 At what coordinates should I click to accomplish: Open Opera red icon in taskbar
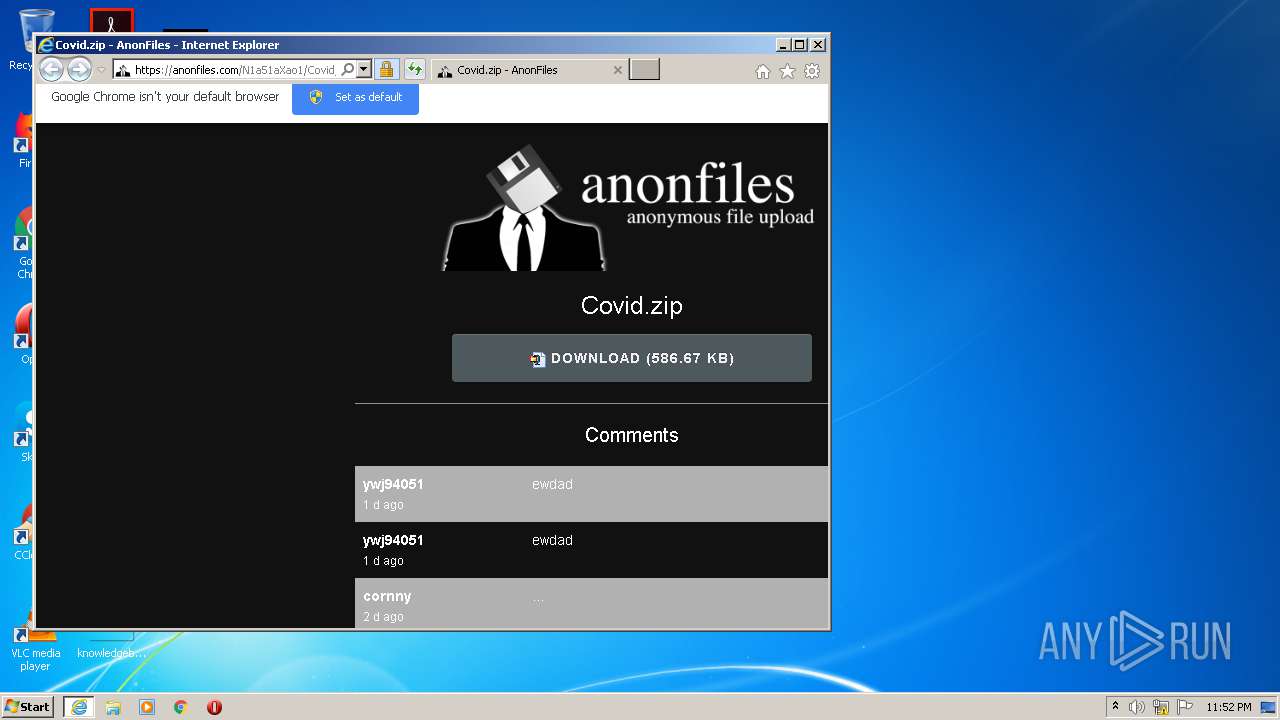[214, 707]
